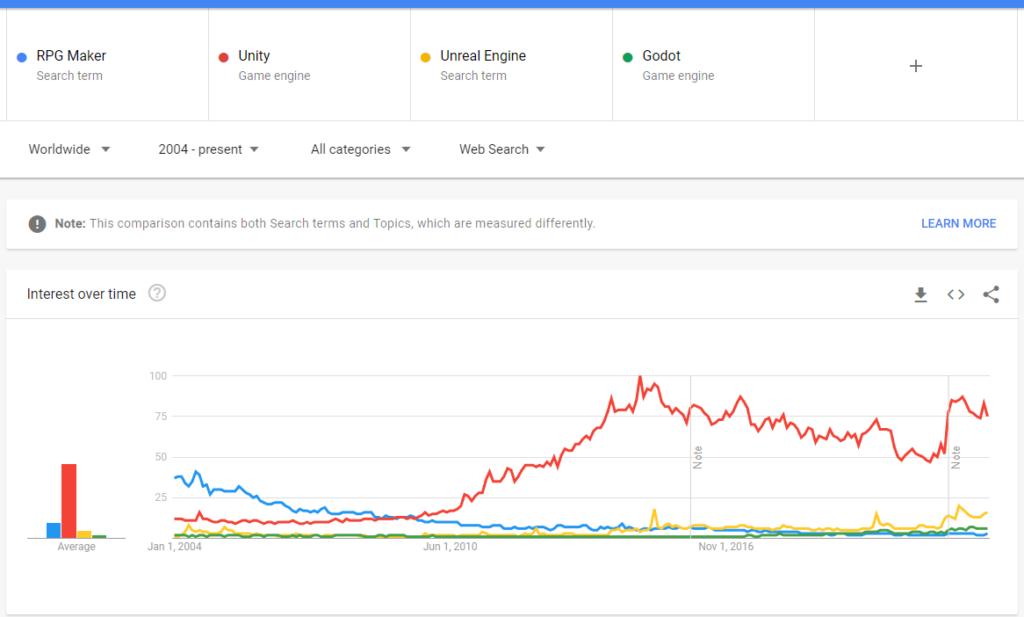1024x617 pixels.
Task: Download the Interest over time data
Action: pos(921,294)
